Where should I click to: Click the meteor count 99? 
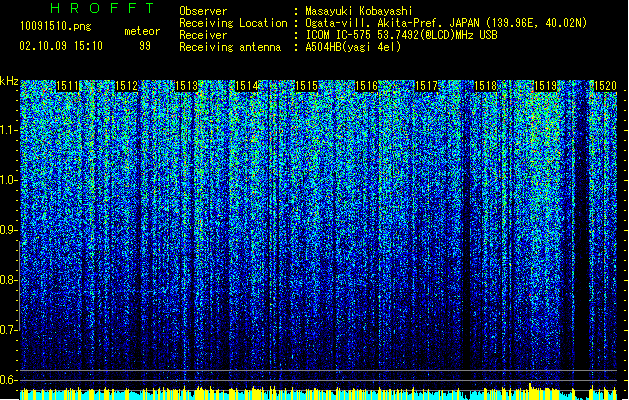(x=145, y=46)
